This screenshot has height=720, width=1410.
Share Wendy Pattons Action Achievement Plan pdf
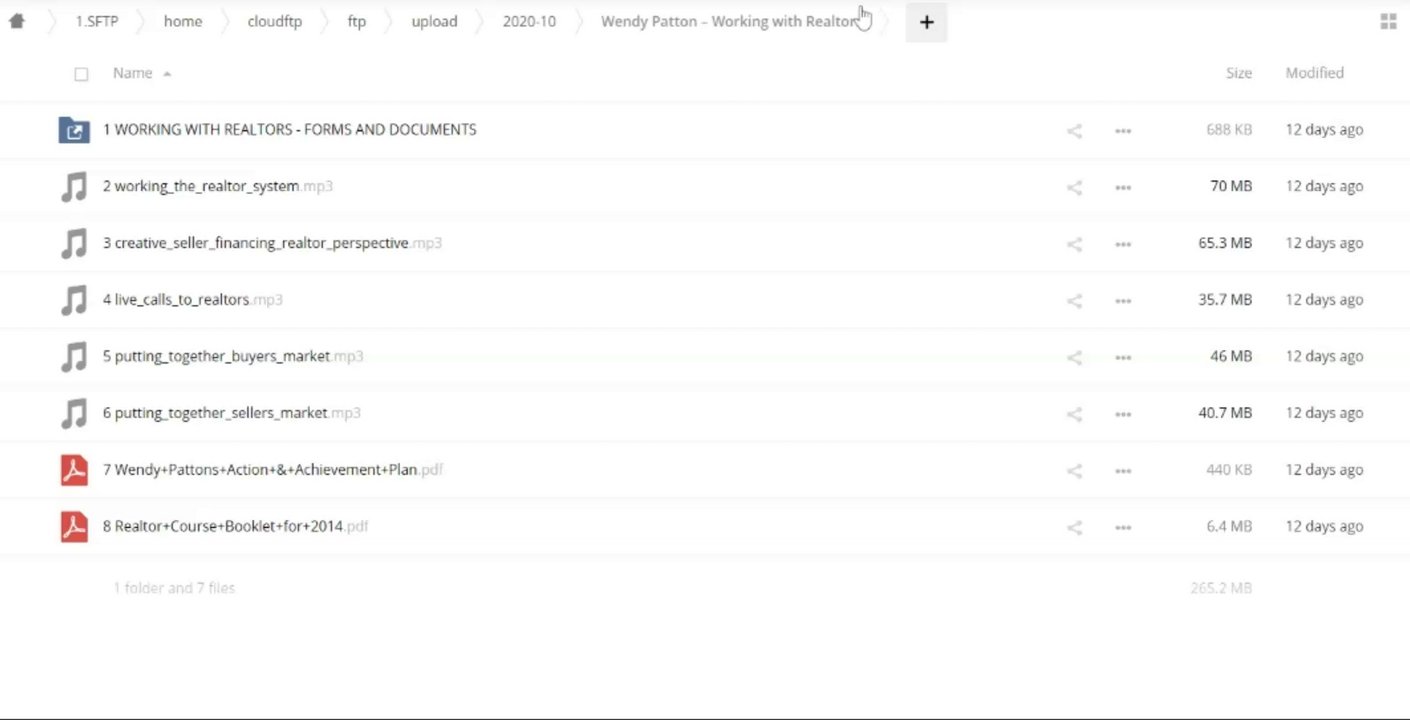1074,470
